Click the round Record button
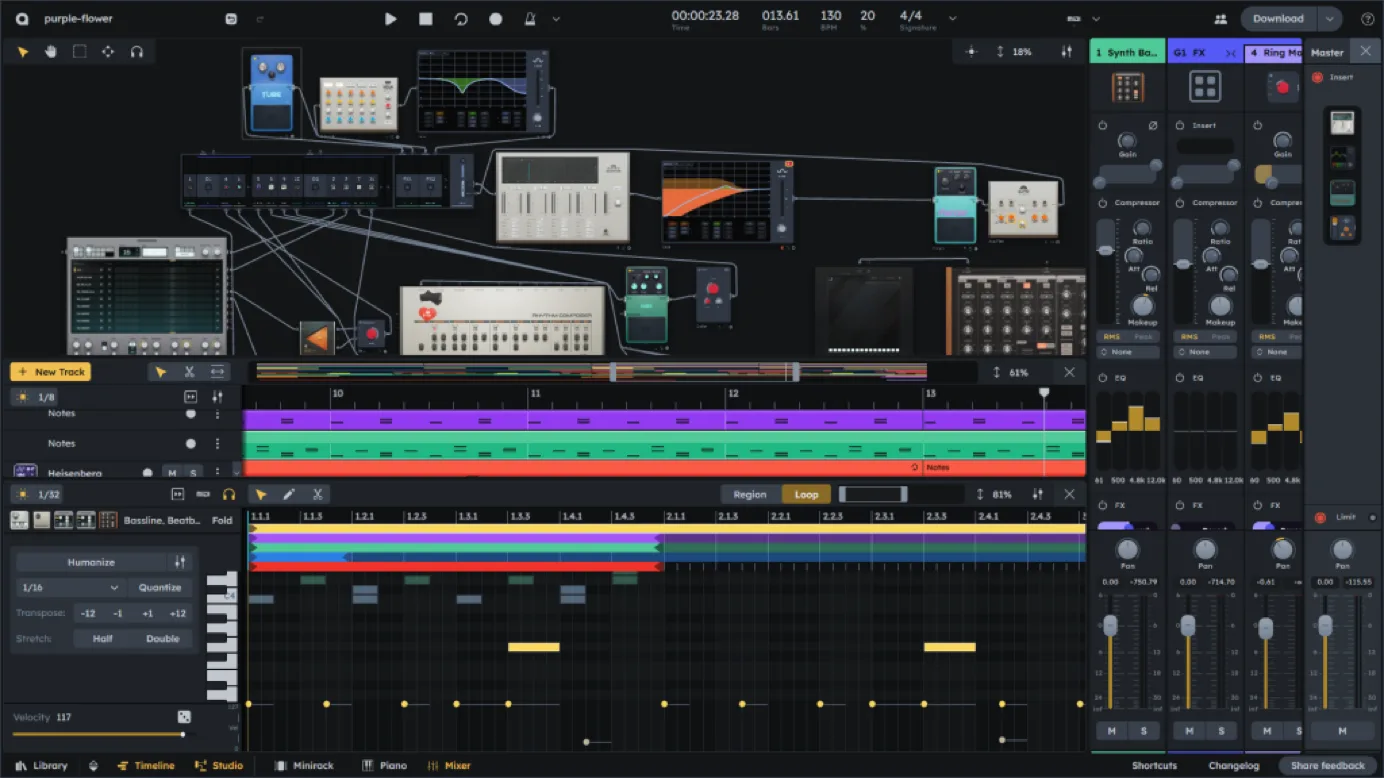 [x=496, y=18]
